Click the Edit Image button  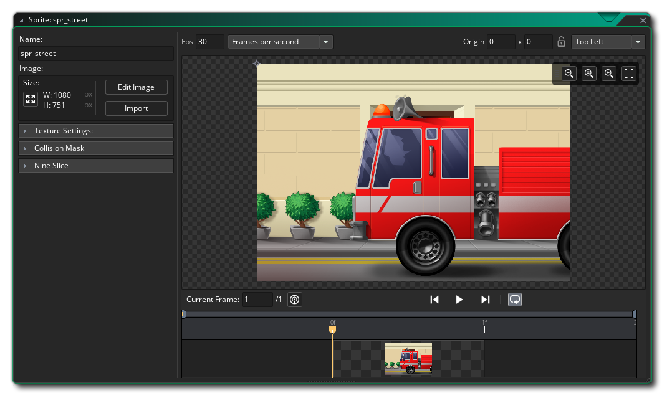click(136, 87)
